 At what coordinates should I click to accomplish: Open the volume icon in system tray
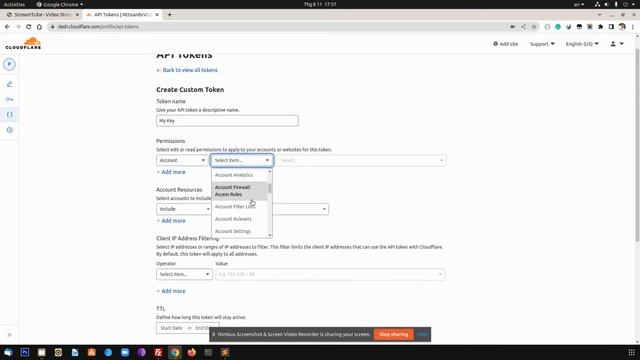tap(607, 4)
